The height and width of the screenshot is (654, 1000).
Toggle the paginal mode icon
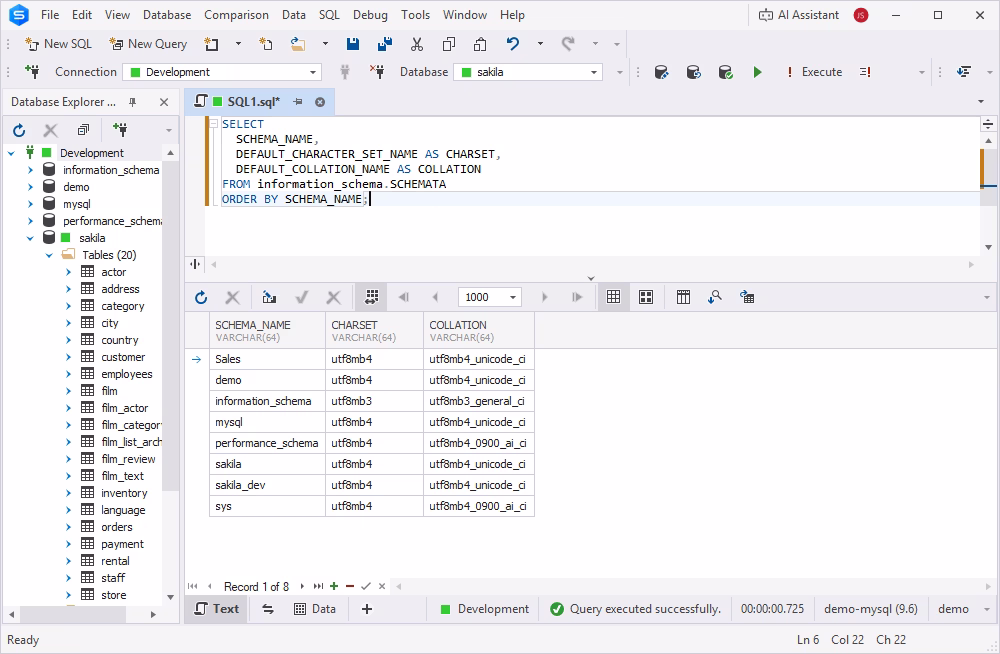[x=372, y=297]
